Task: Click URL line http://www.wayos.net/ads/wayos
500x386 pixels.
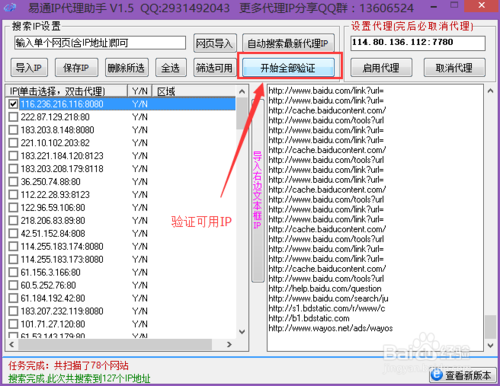Action: pyautogui.click(x=331, y=328)
